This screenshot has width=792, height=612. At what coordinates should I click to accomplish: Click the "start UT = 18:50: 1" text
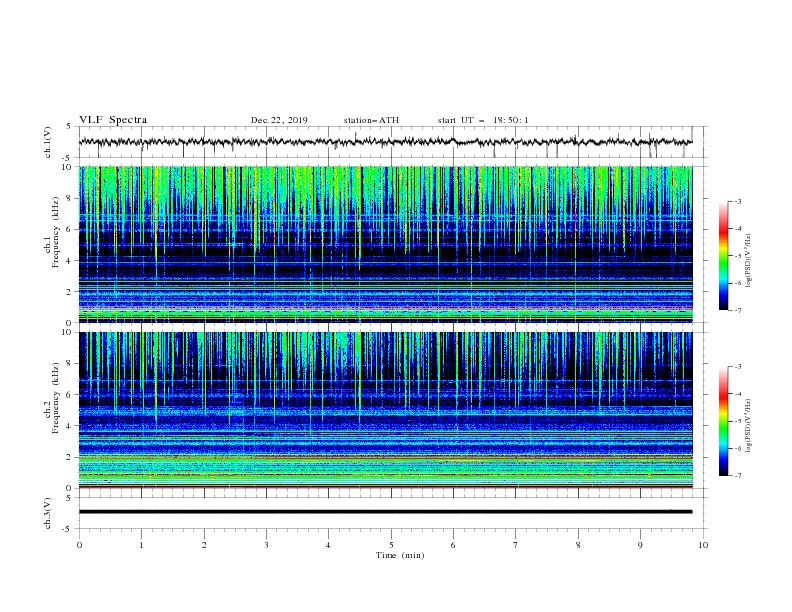(483, 120)
